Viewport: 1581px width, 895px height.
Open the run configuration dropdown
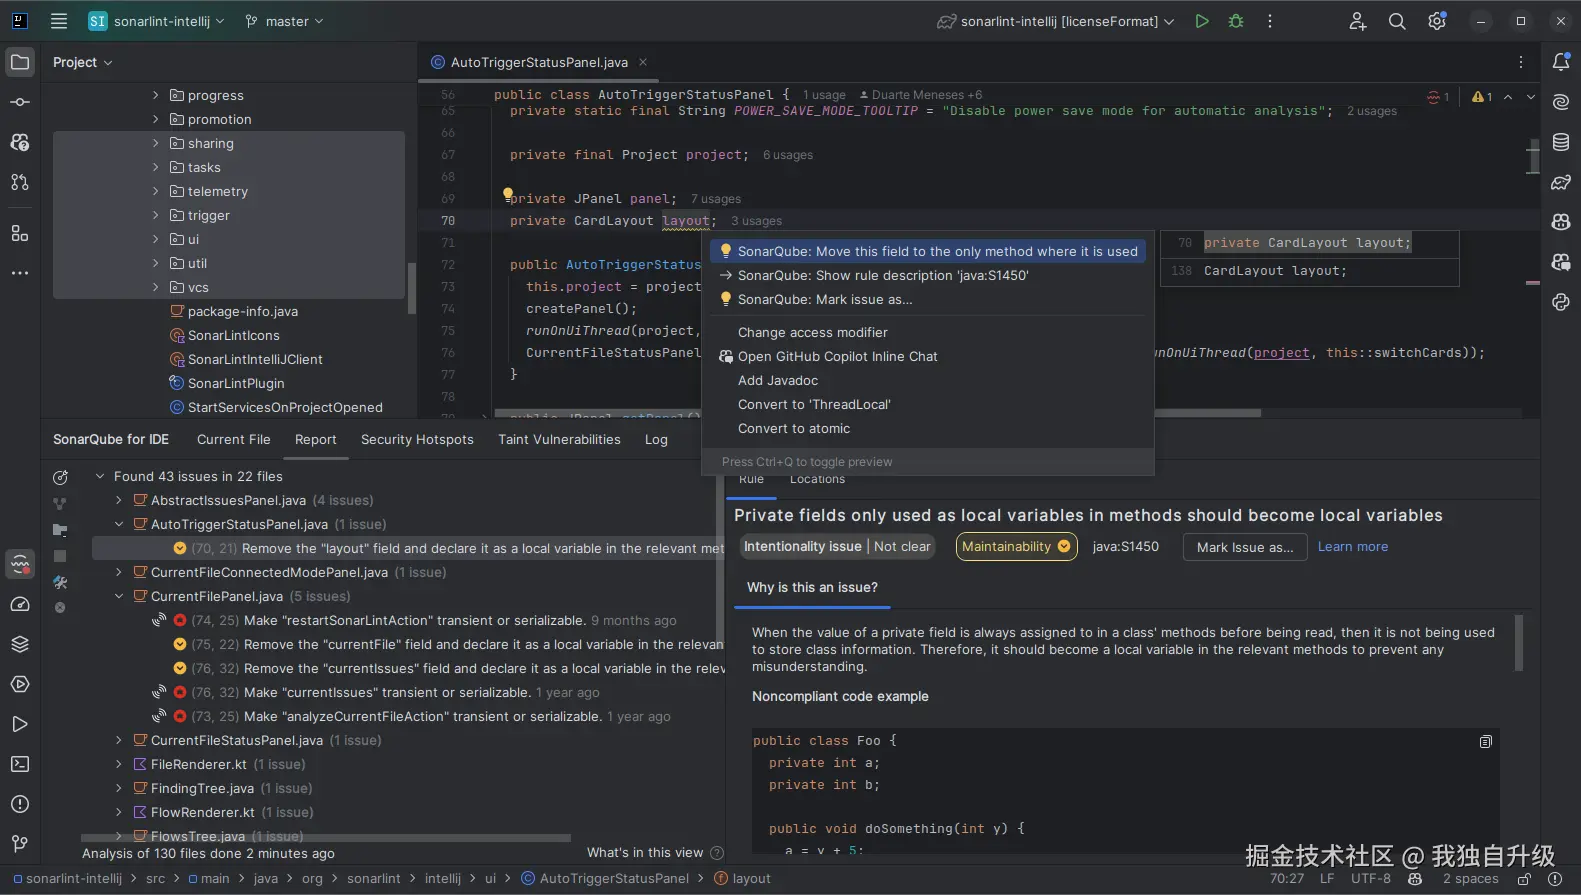[x=1056, y=21]
